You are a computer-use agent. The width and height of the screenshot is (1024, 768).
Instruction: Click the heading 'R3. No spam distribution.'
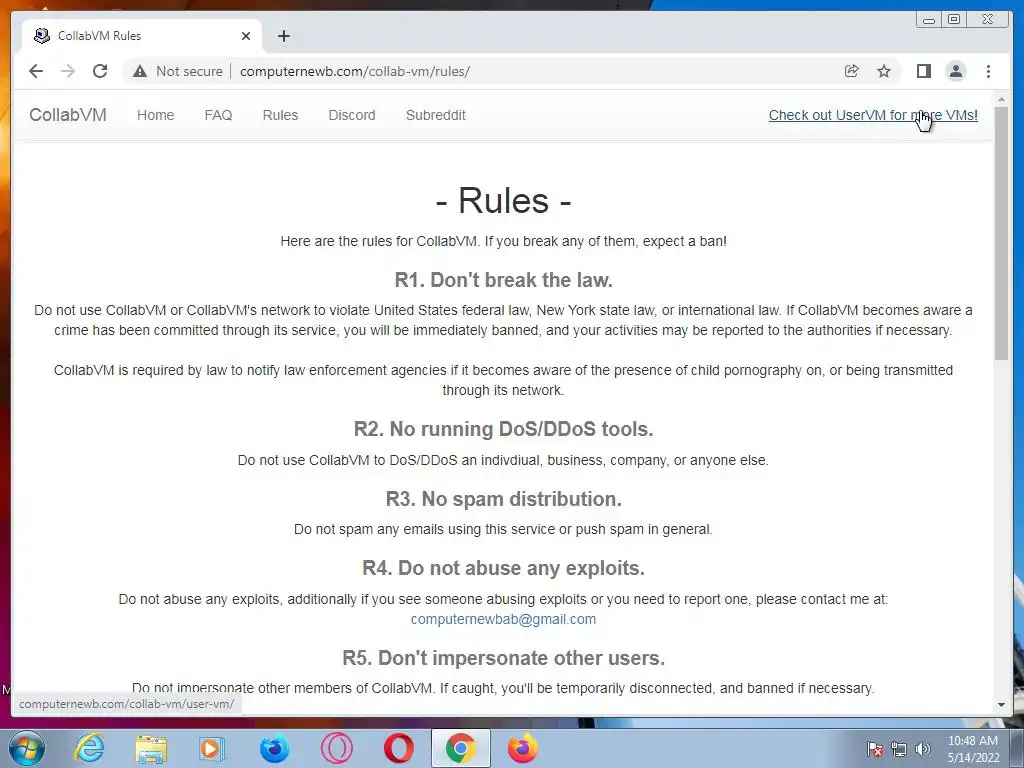tap(503, 499)
